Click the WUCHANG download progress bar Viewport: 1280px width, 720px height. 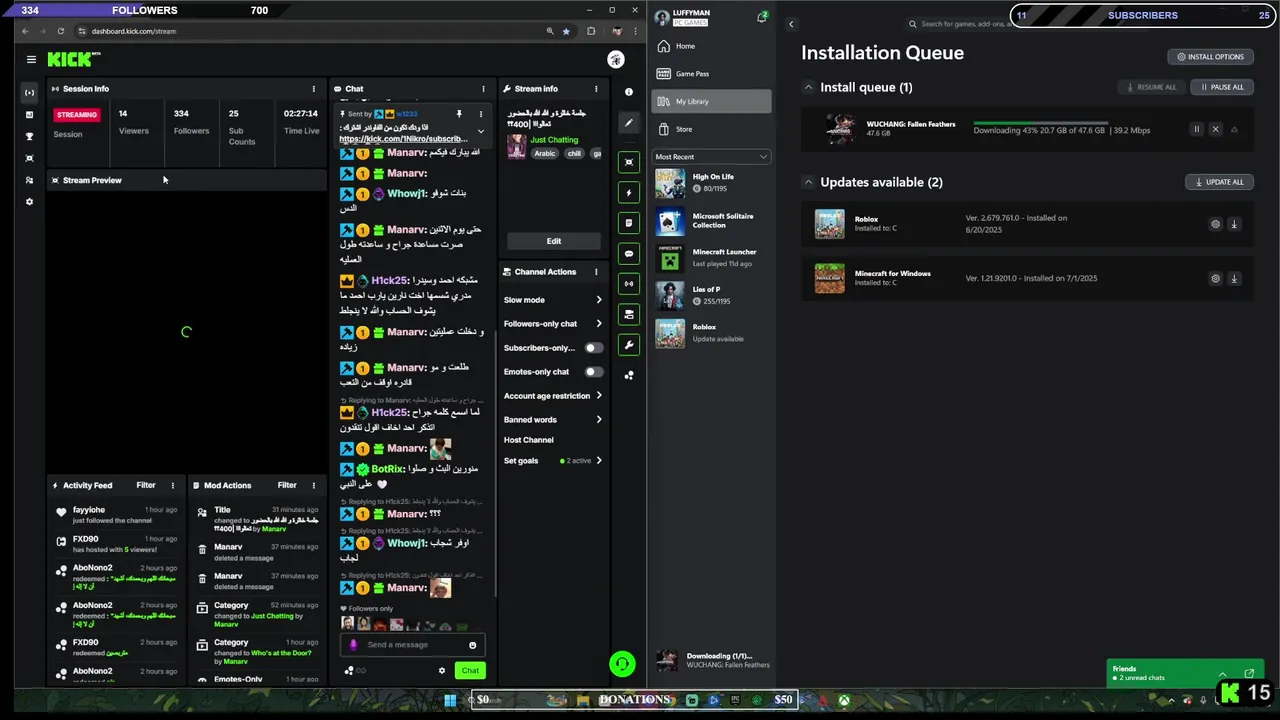(x=1039, y=124)
